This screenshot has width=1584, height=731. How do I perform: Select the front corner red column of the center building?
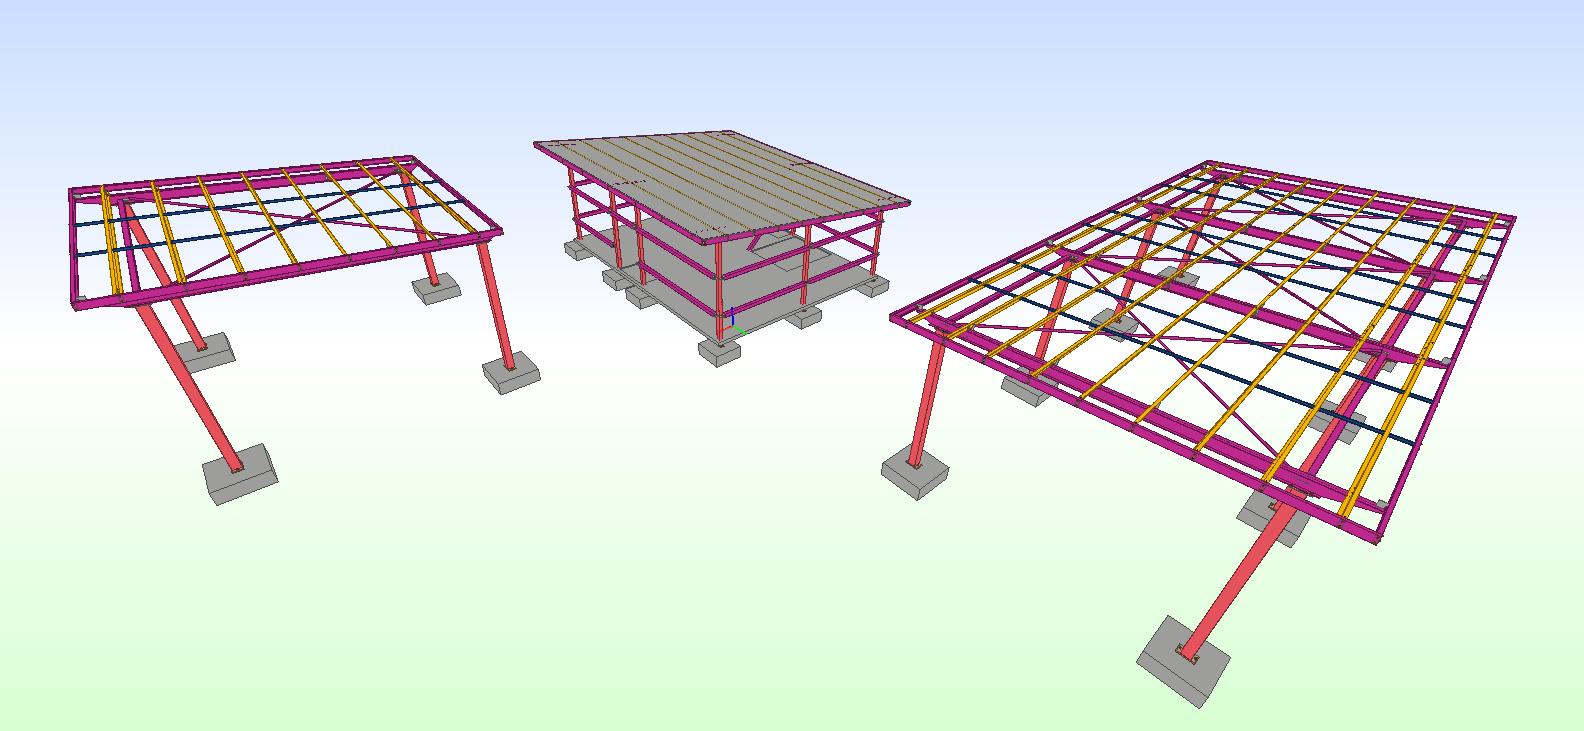point(719,290)
